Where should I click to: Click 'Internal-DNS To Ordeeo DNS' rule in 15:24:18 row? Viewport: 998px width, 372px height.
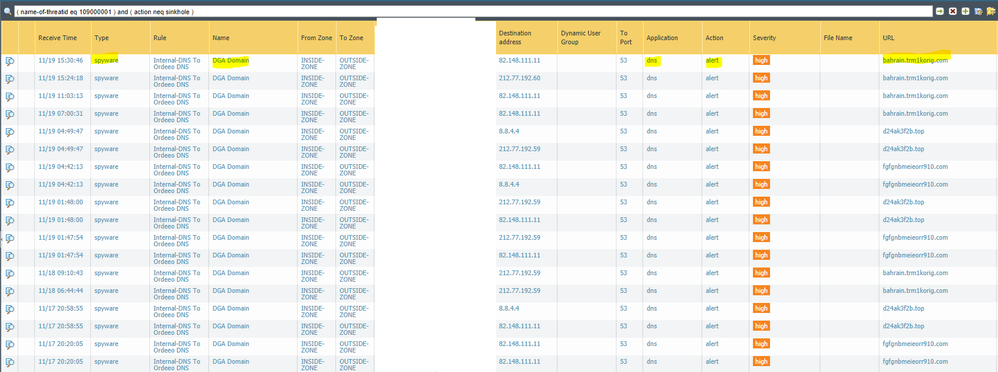pos(176,81)
